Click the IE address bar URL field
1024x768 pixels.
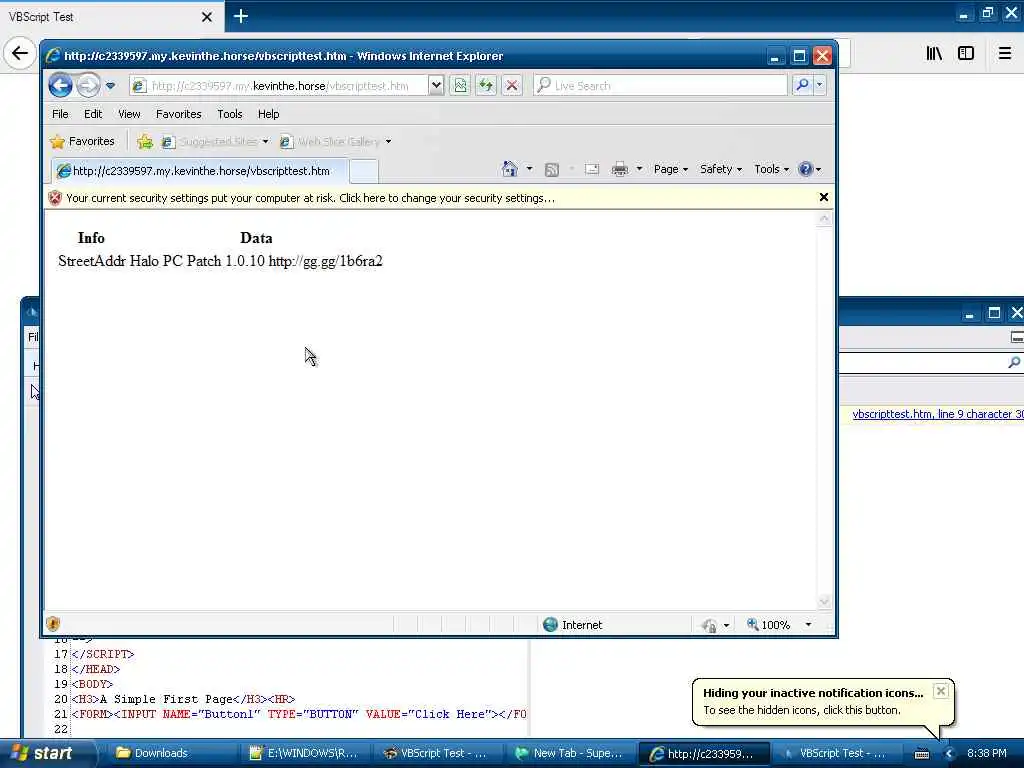tap(279, 86)
